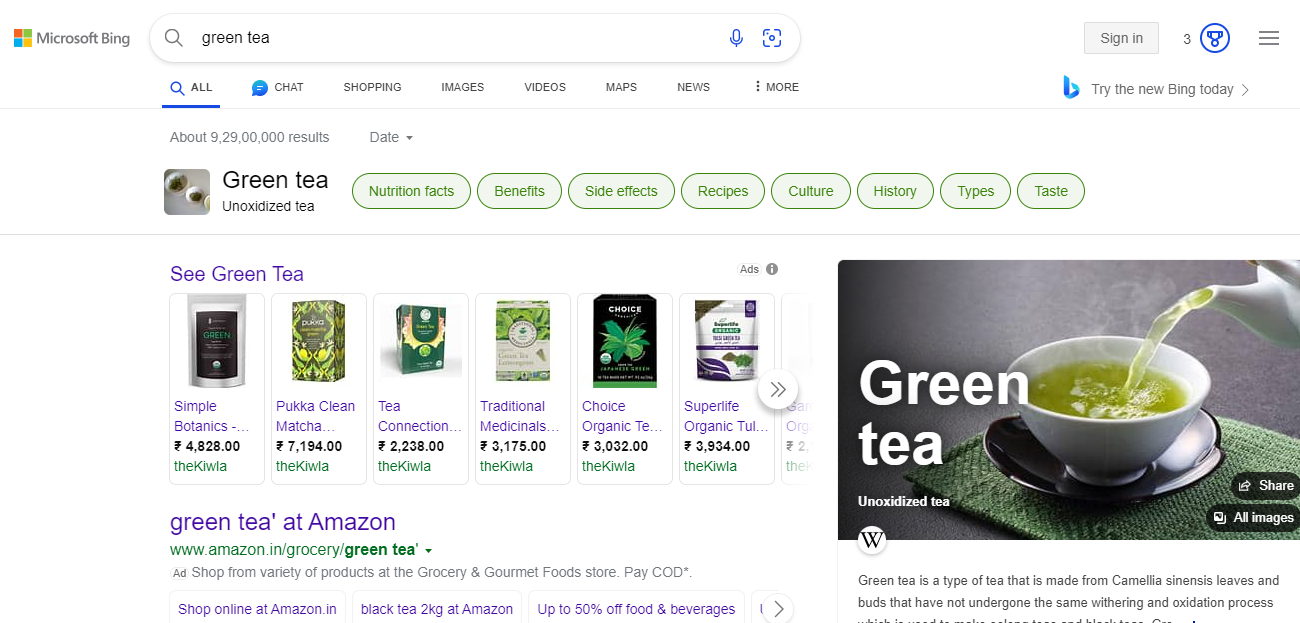
Task: Open Pukka Clean Matcha product image
Action: tap(319, 342)
